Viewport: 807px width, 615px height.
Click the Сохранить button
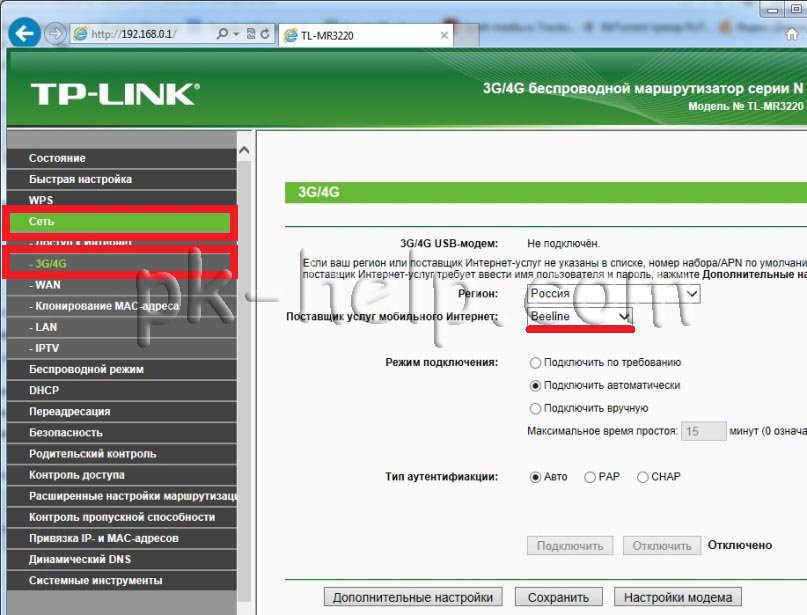coord(558,597)
